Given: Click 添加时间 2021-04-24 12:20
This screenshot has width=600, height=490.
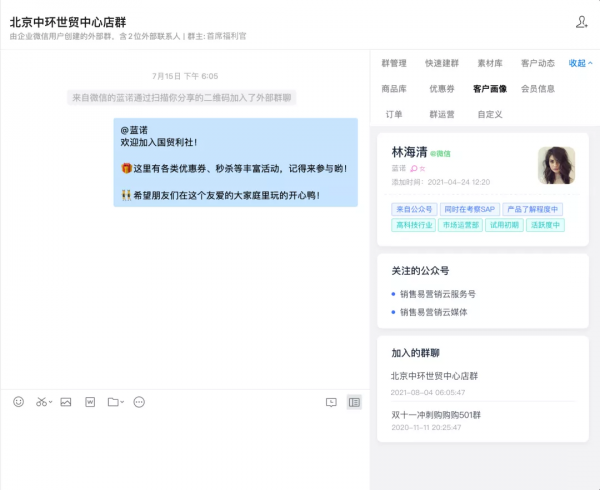Looking at the screenshot, I should (x=440, y=182).
